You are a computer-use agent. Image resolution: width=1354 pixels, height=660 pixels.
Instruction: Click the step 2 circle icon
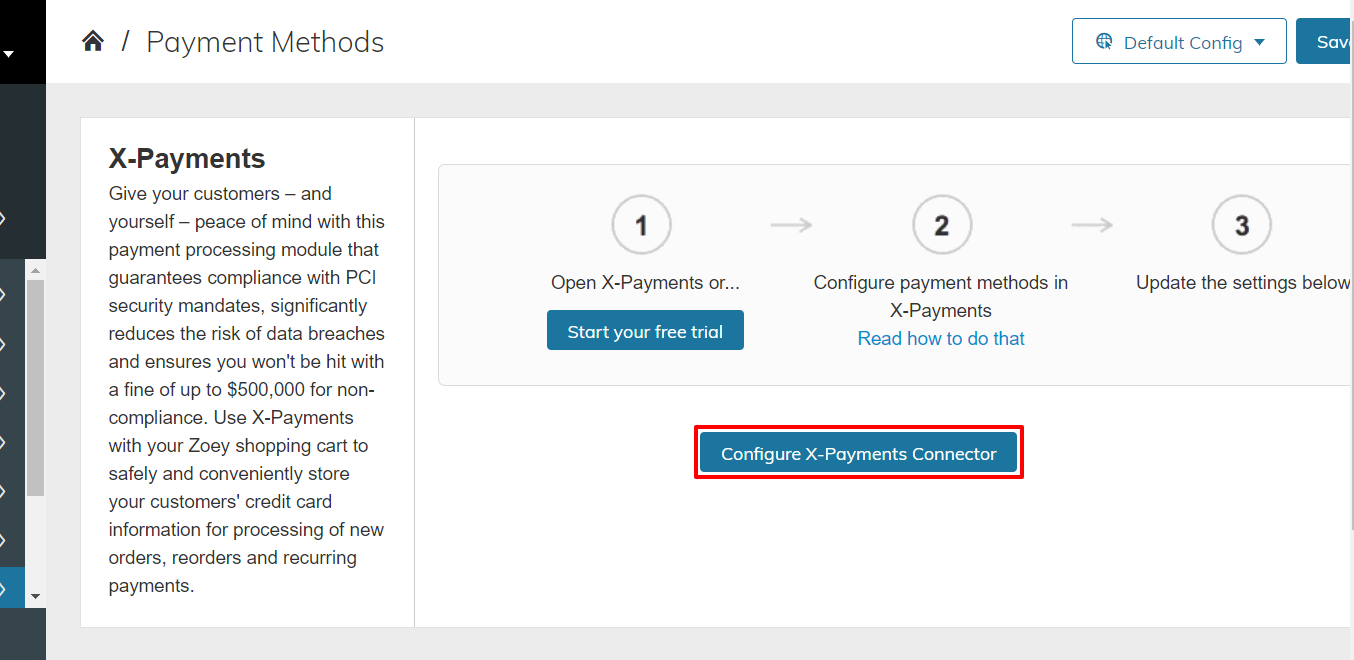(x=941, y=225)
